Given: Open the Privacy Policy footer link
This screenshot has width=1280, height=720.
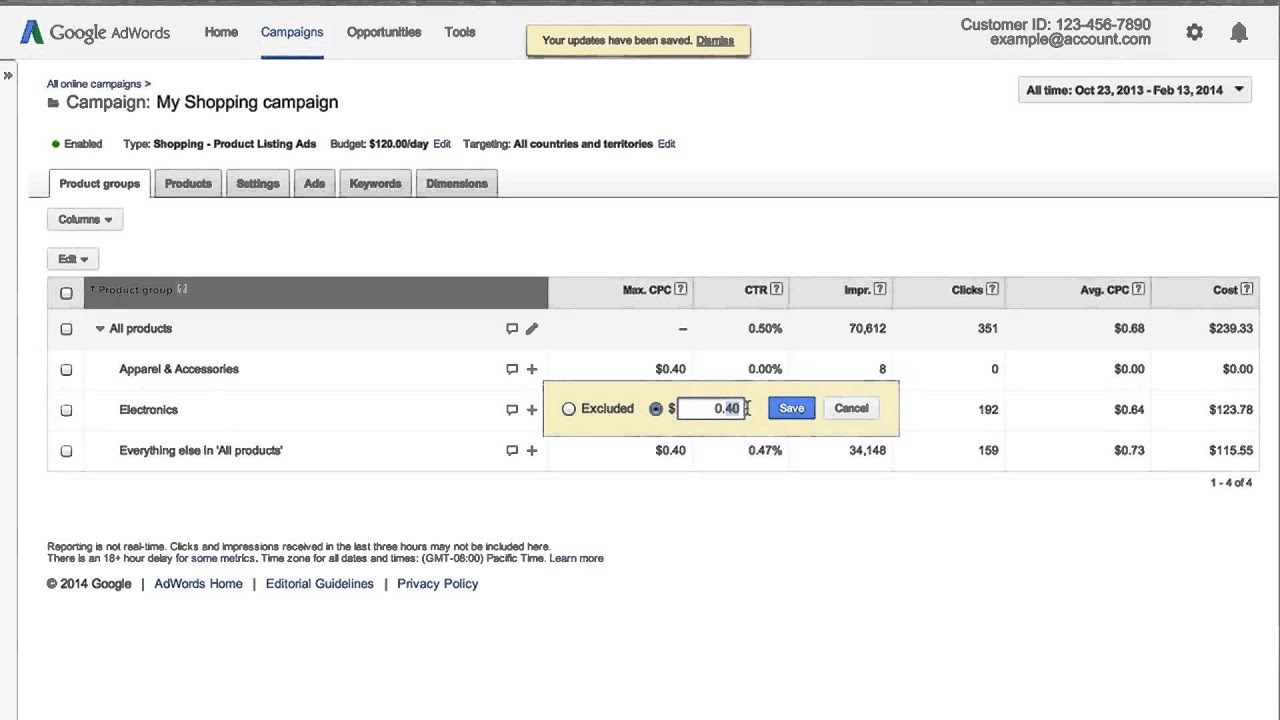Looking at the screenshot, I should pos(437,584).
